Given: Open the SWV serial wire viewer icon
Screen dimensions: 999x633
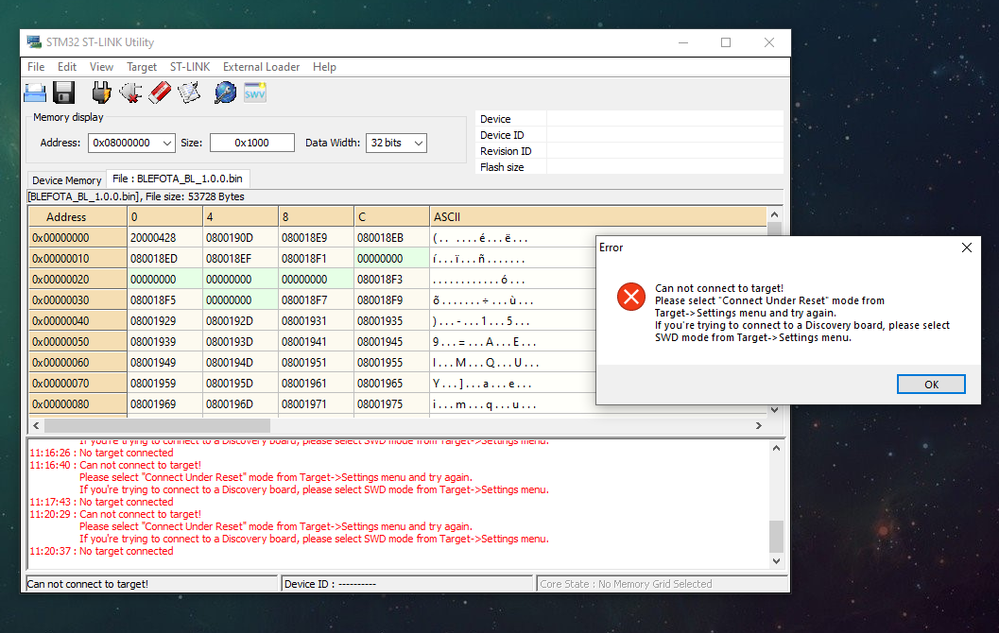Looking at the screenshot, I should pyautogui.click(x=255, y=93).
